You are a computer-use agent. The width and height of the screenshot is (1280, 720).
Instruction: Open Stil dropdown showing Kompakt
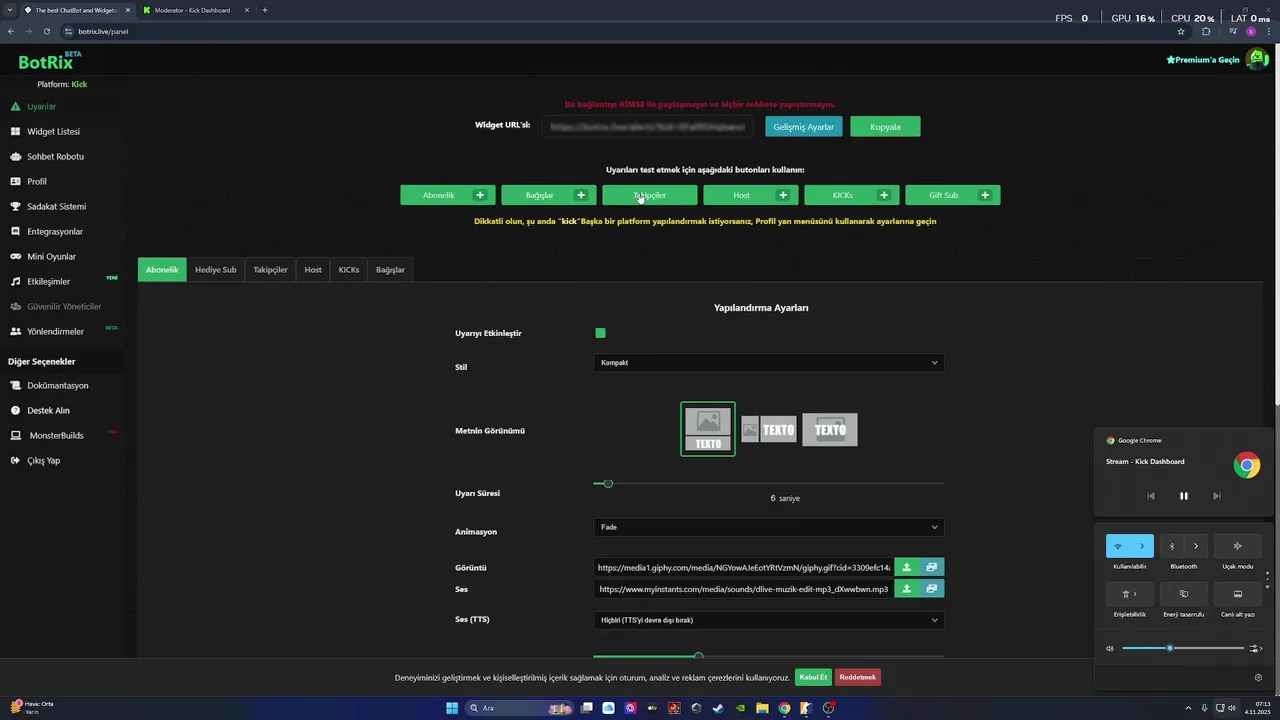768,362
